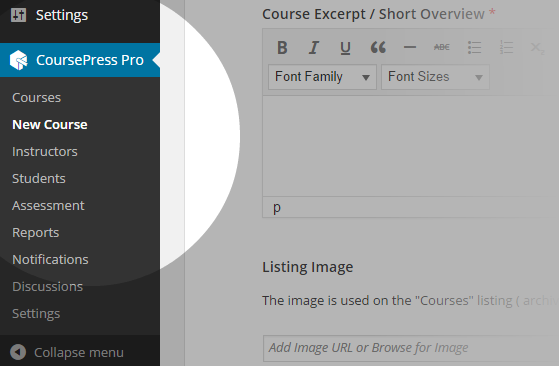The height and width of the screenshot is (366, 559).
Task: Go to the Instructors submenu item
Action: click(x=45, y=151)
